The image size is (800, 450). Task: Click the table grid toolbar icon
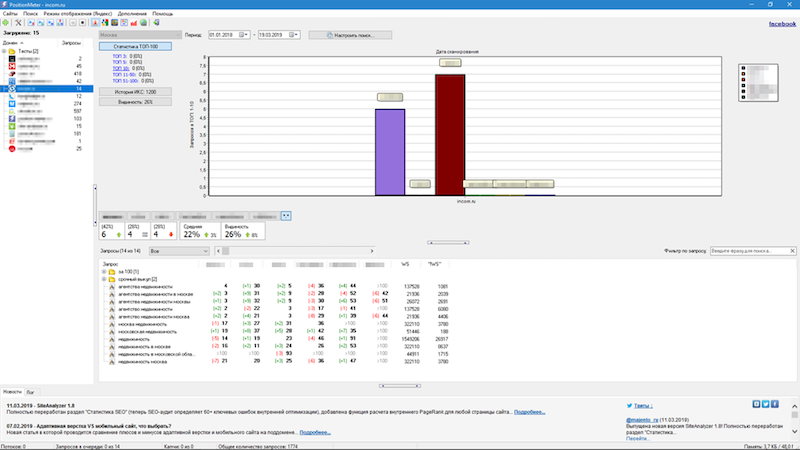(124, 22)
